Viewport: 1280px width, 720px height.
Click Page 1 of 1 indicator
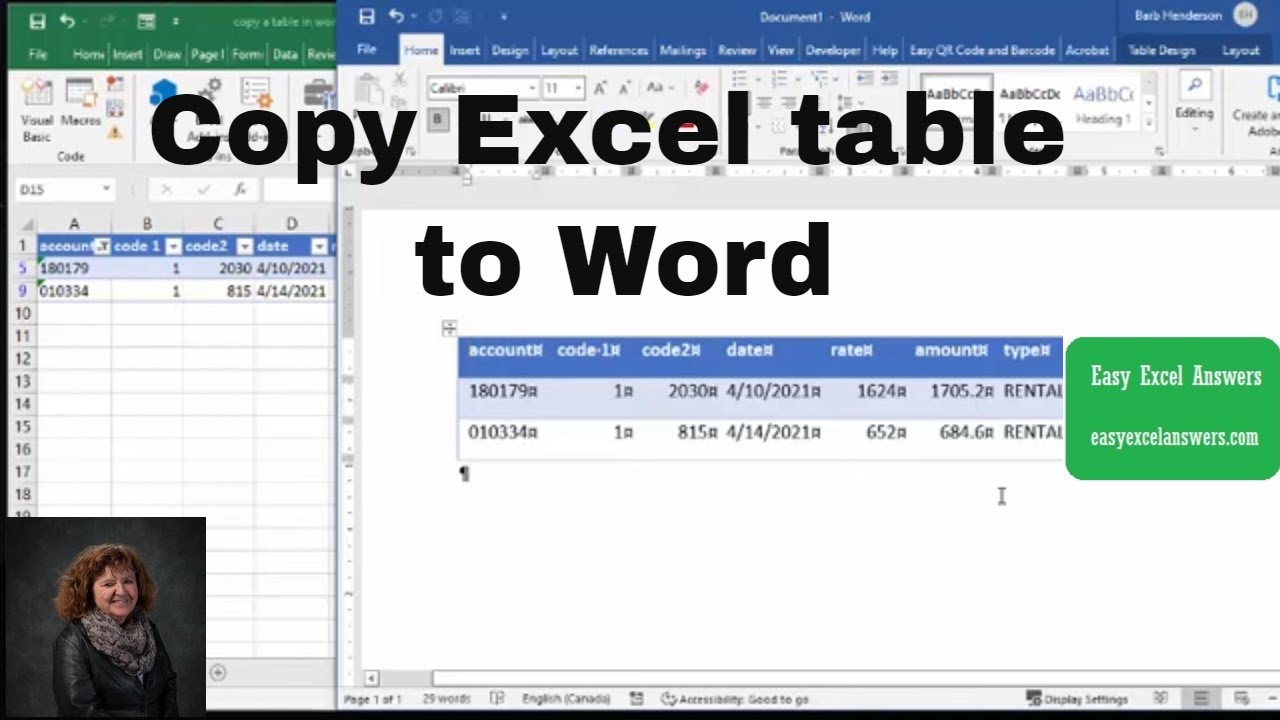372,699
